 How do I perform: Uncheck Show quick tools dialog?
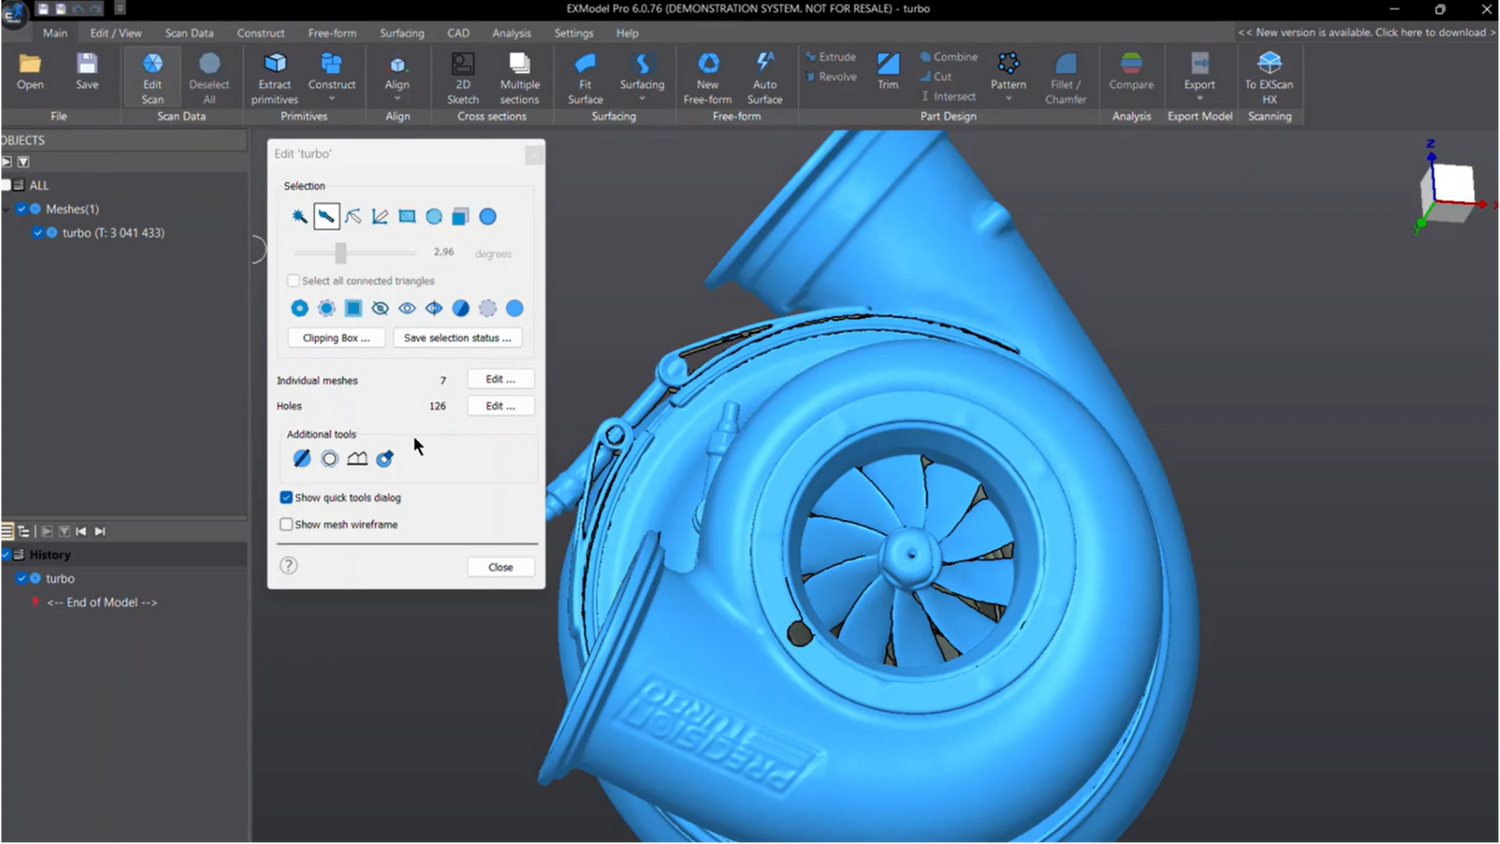287,497
